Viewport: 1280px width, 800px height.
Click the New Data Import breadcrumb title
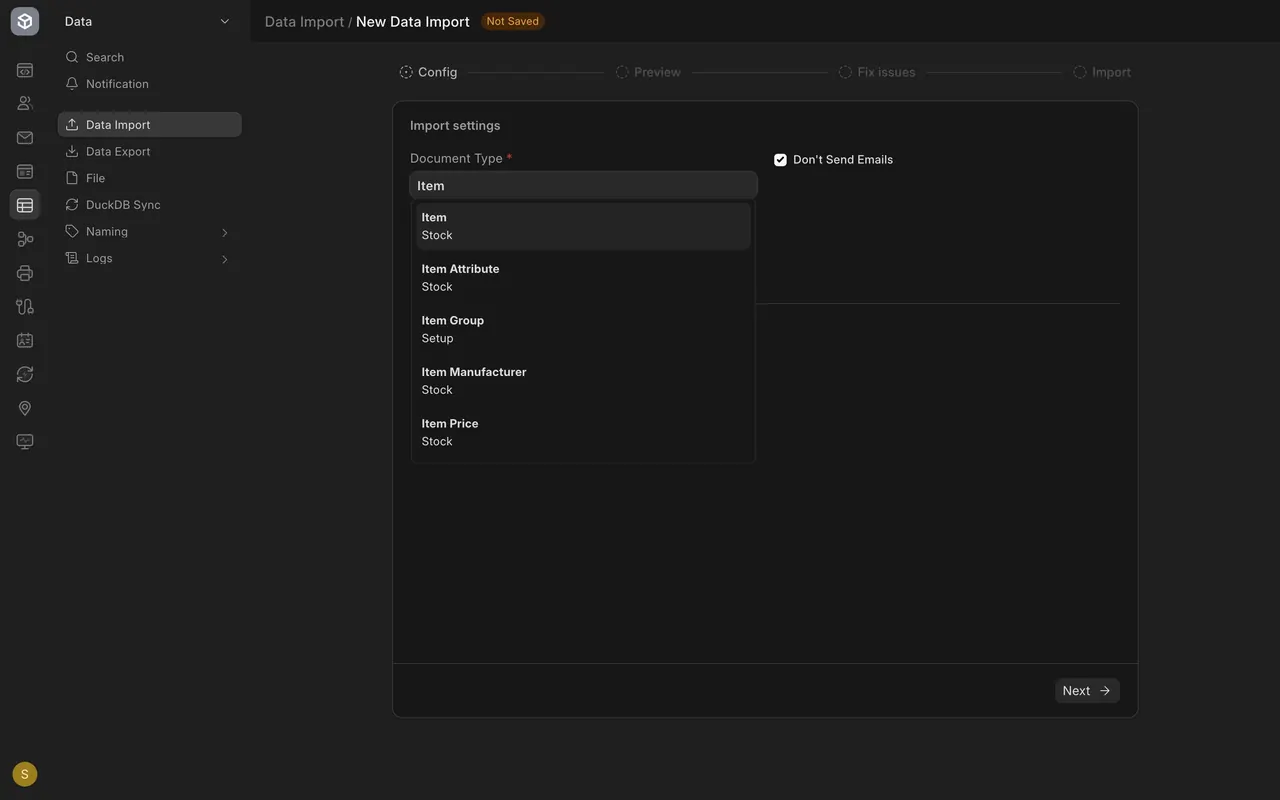tap(413, 21)
